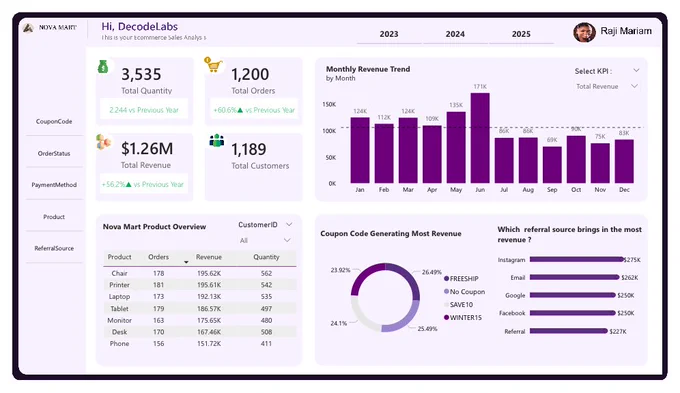Select the Facebook referral bar
The width and height of the screenshot is (680, 393).
pos(572,313)
